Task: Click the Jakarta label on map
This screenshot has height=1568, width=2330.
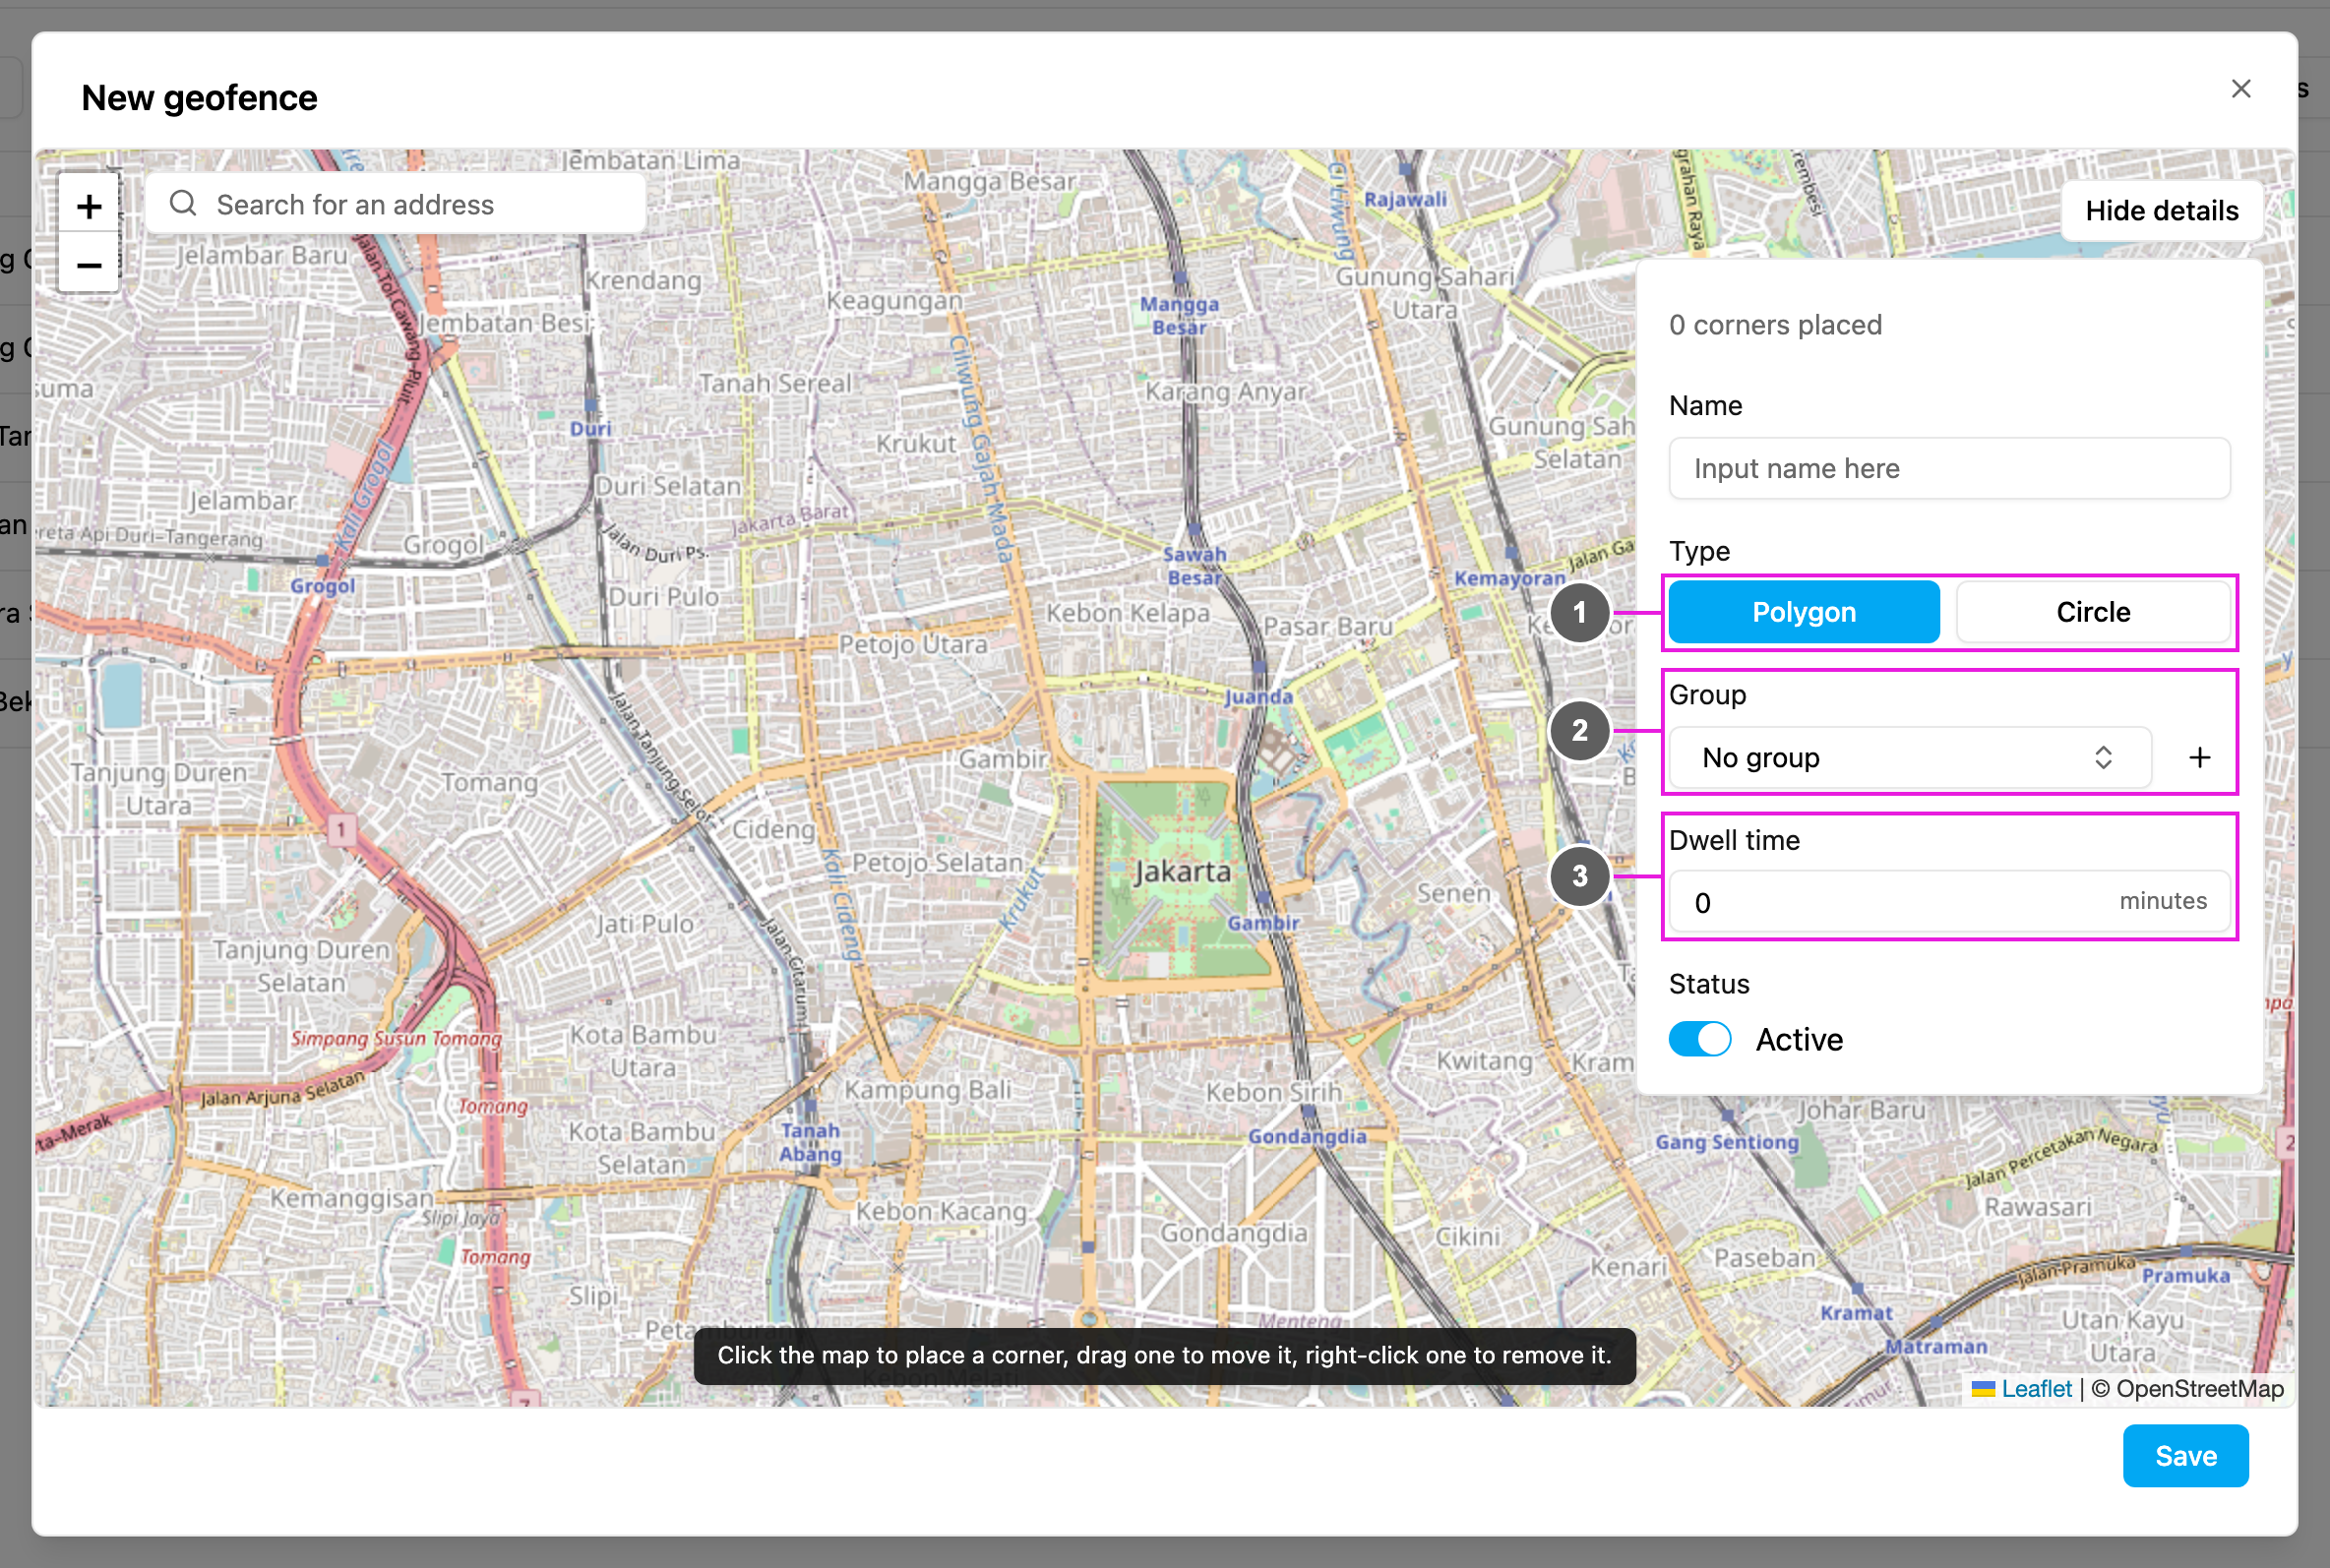Action: [x=1182, y=872]
